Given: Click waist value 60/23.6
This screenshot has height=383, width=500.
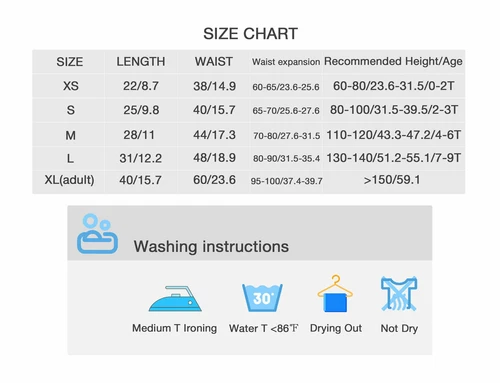Looking at the screenshot, I should (x=214, y=180).
